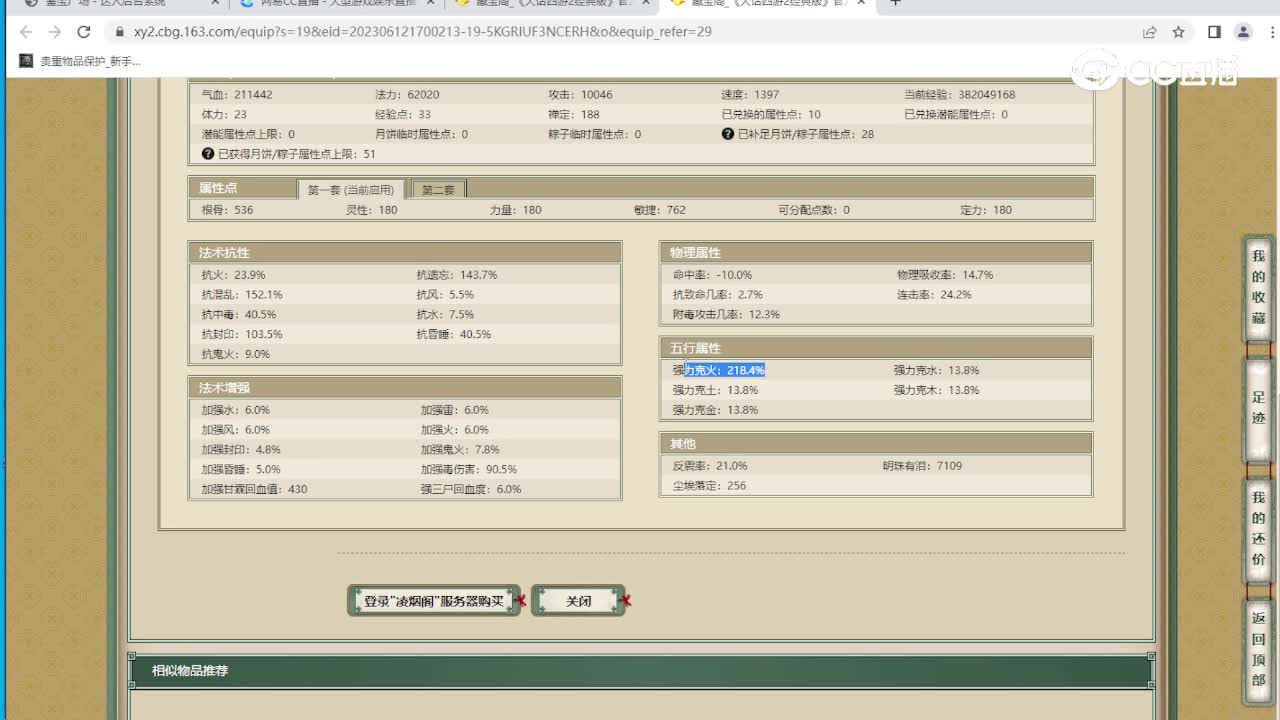This screenshot has height=720, width=1280.
Task: Open help for 已获得月饼/粽子属性点上限
Action: [x=208, y=154]
